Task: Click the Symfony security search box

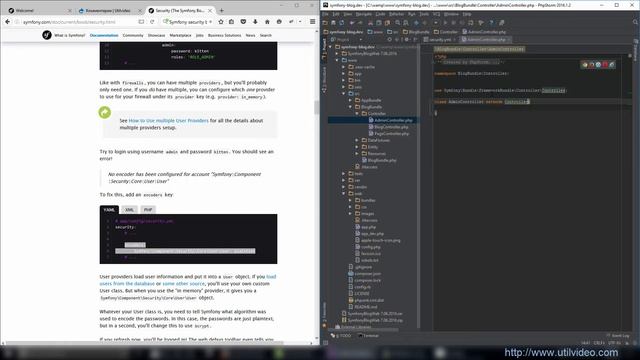Action: click(x=188, y=22)
